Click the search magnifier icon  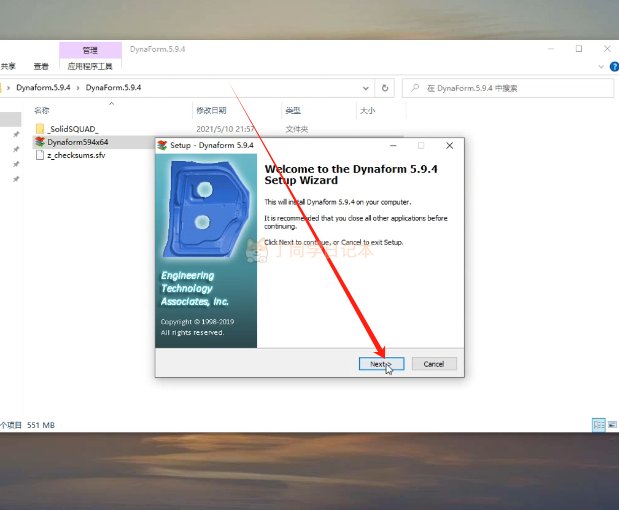click(415, 88)
